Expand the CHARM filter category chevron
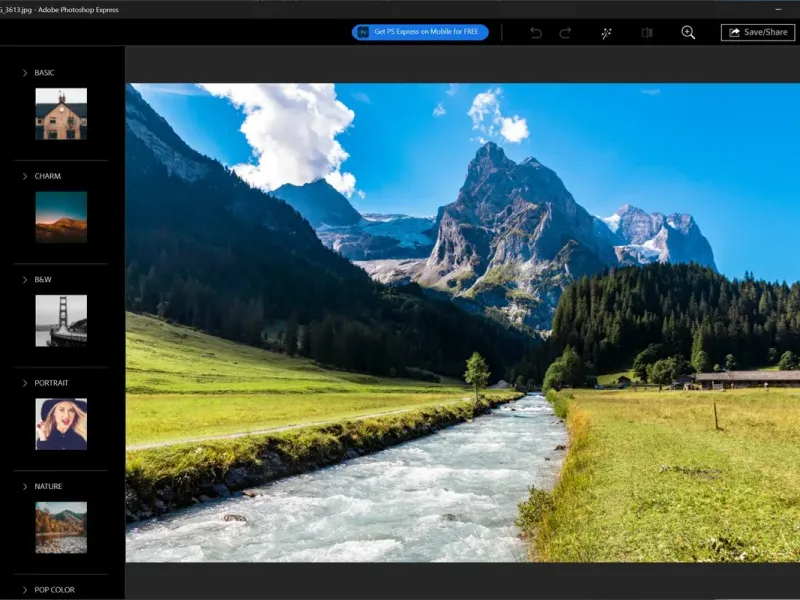 click(24, 176)
